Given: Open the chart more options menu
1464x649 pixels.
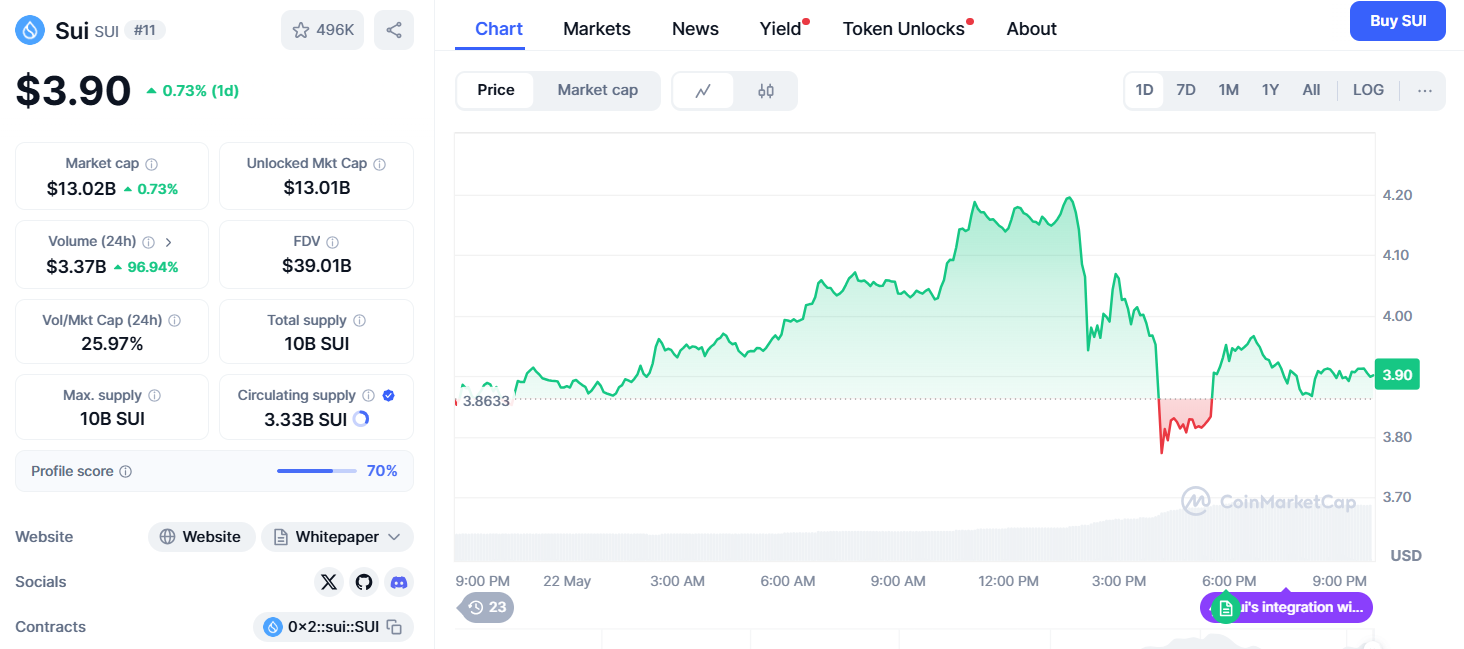Looking at the screenshot, I should point(1425,91).
